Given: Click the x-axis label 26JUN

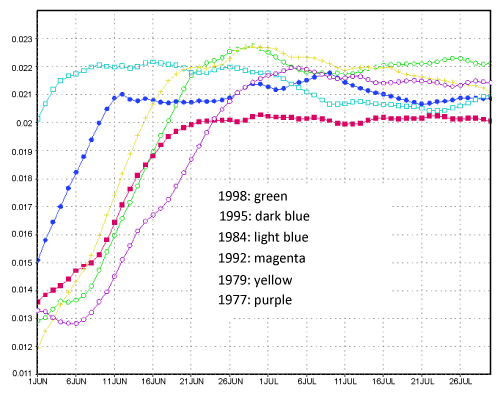Looking at the screenshot, I should (230, 381).
